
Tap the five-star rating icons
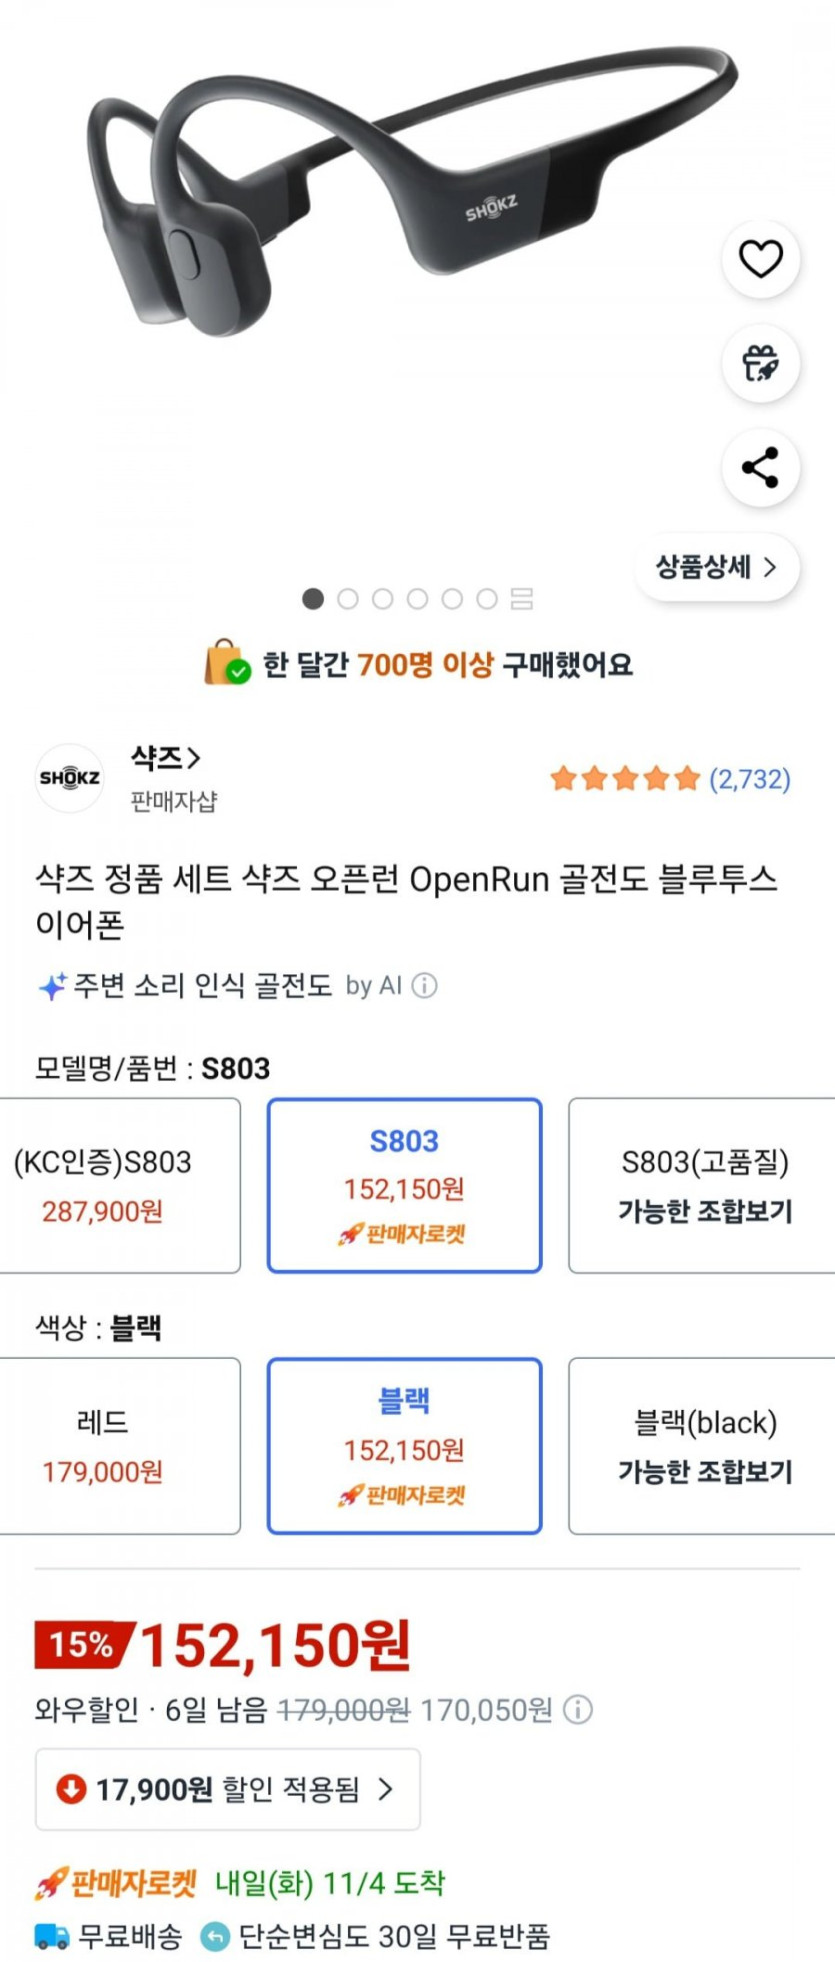pos(624,779)
